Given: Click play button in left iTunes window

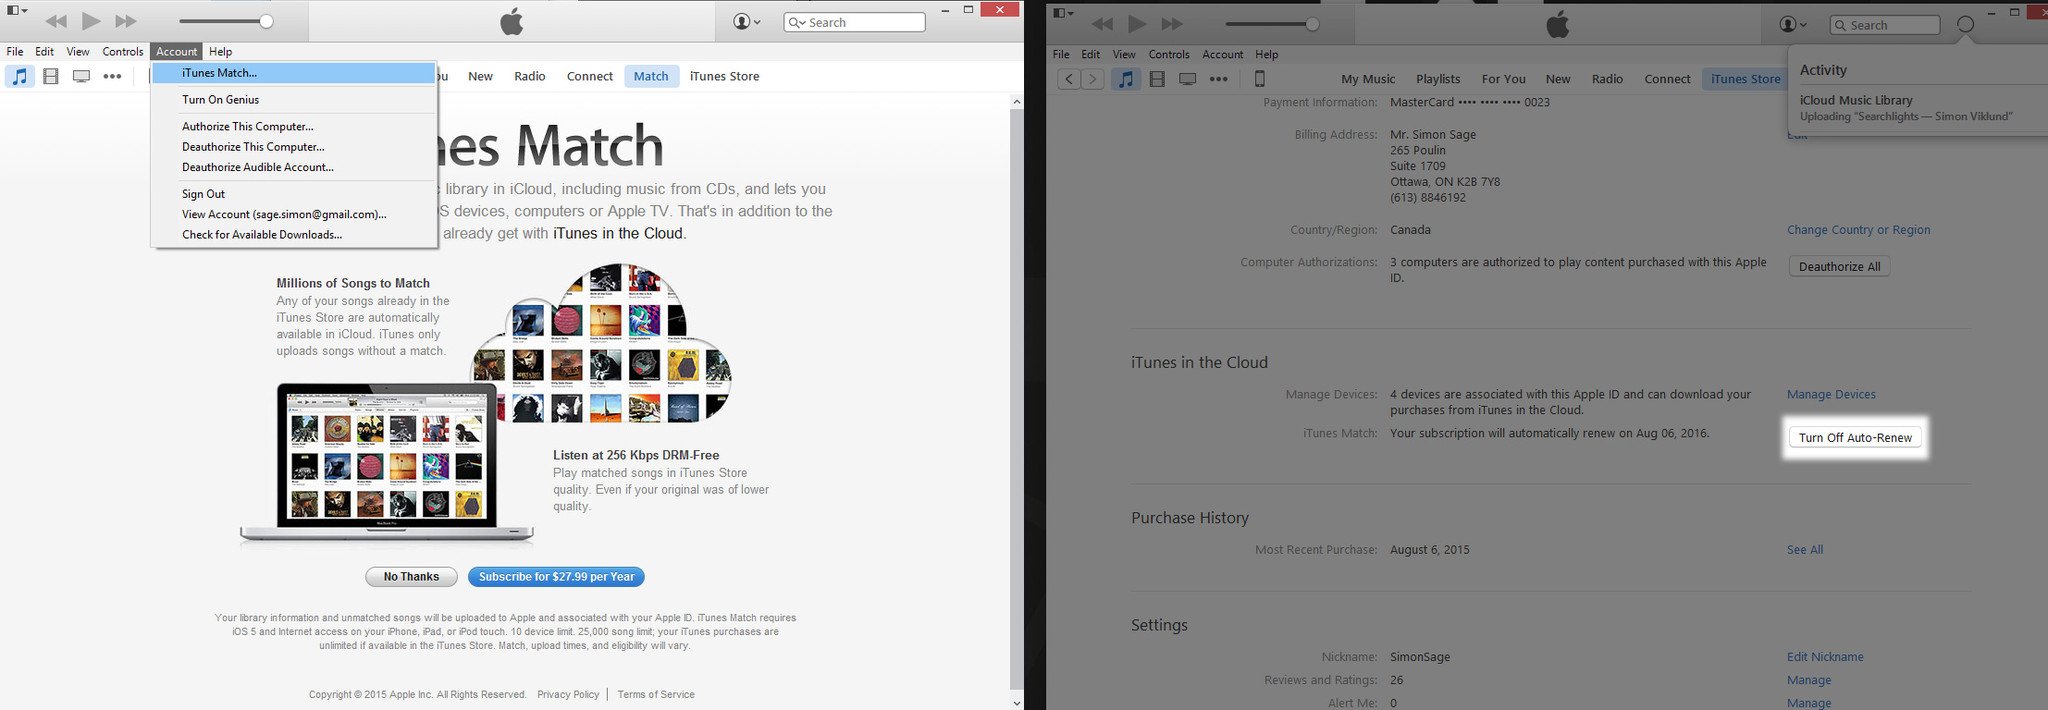Looking at the screenshot, I should pos(91,21).
